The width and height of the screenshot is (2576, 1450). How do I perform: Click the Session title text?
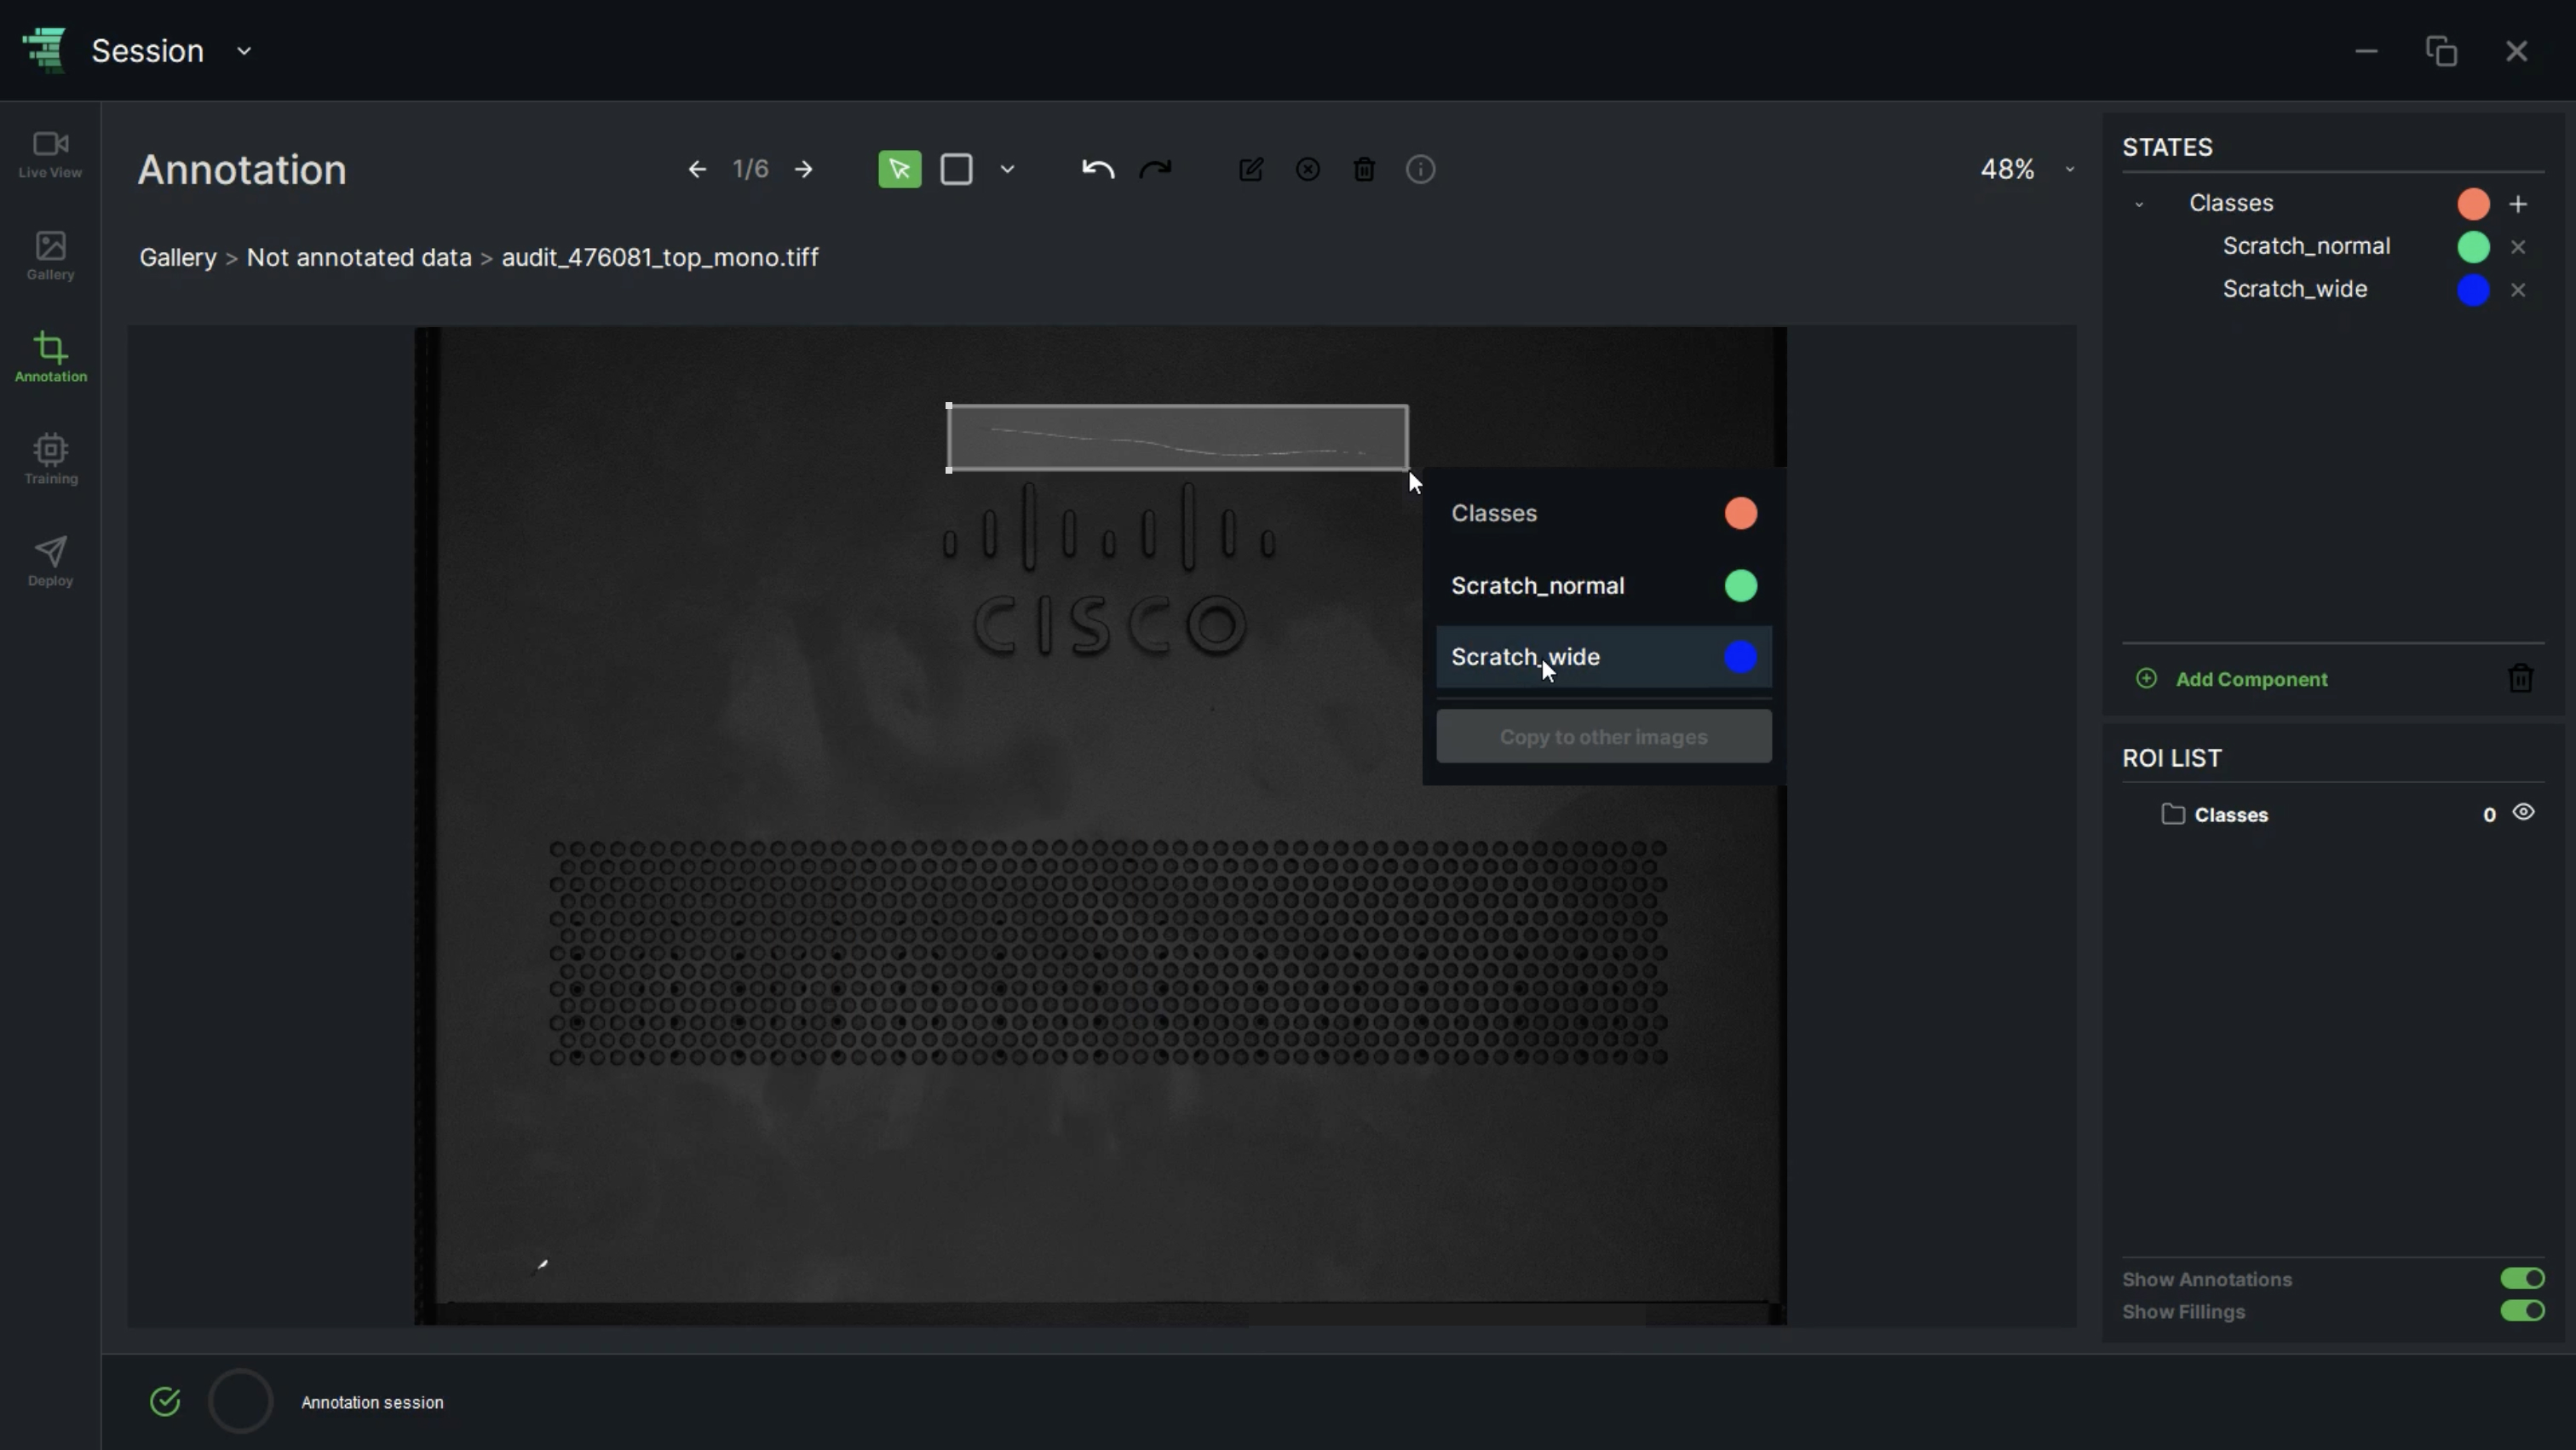[148, 51]
